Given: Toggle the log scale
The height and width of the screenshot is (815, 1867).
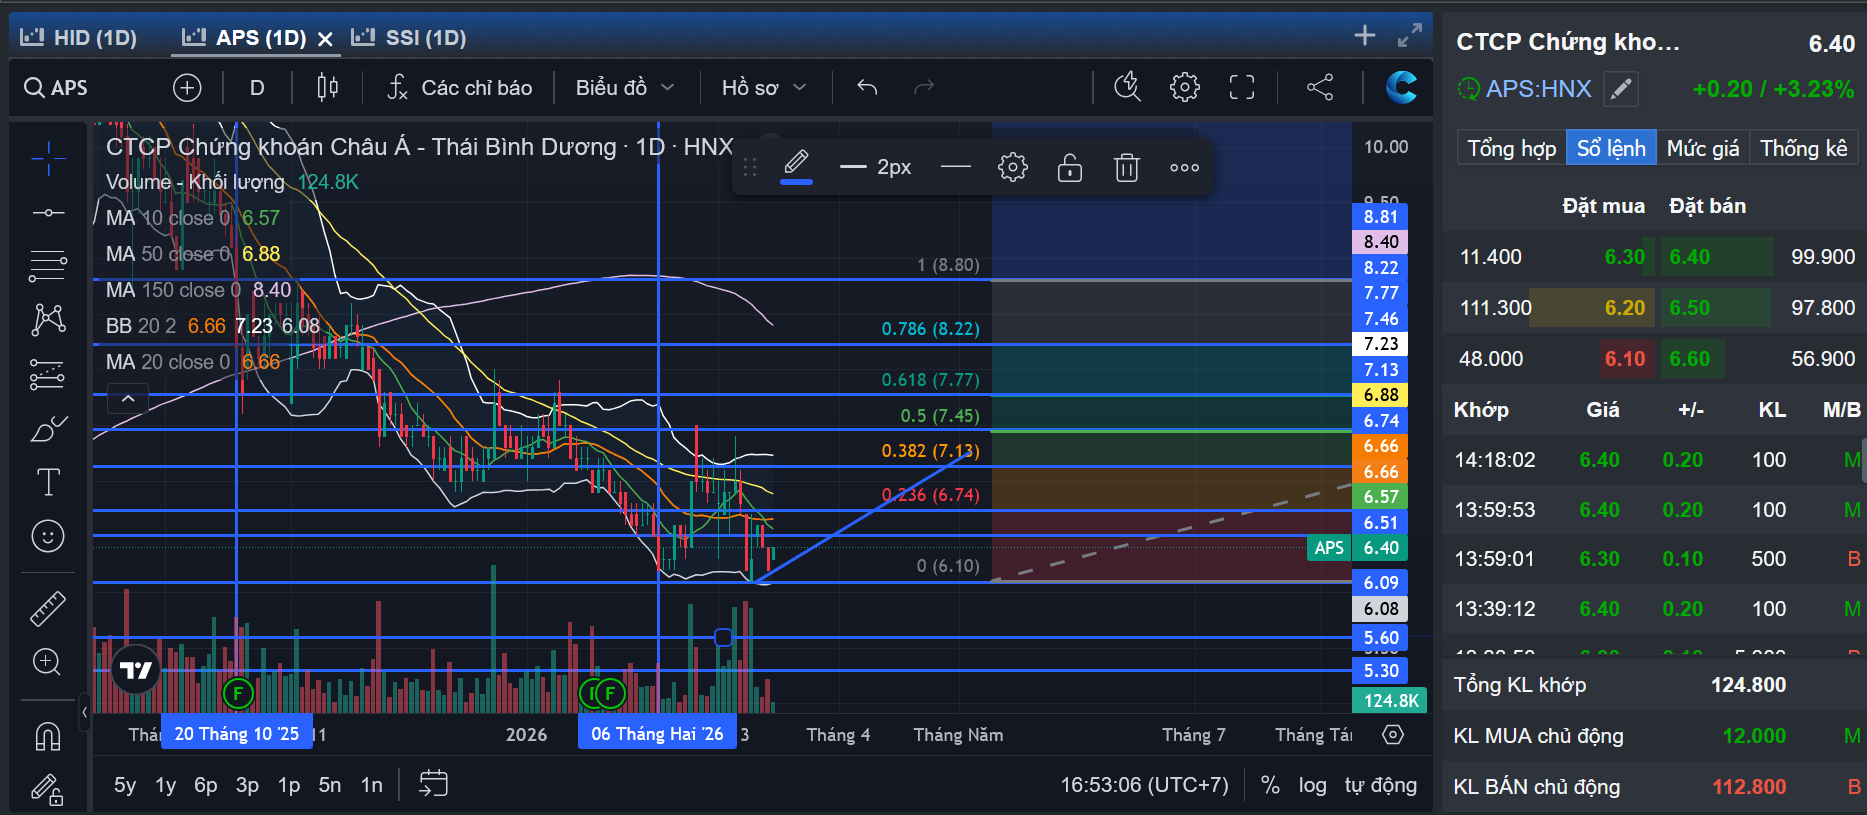Looking at the screenshot, I should [1312, 785].
